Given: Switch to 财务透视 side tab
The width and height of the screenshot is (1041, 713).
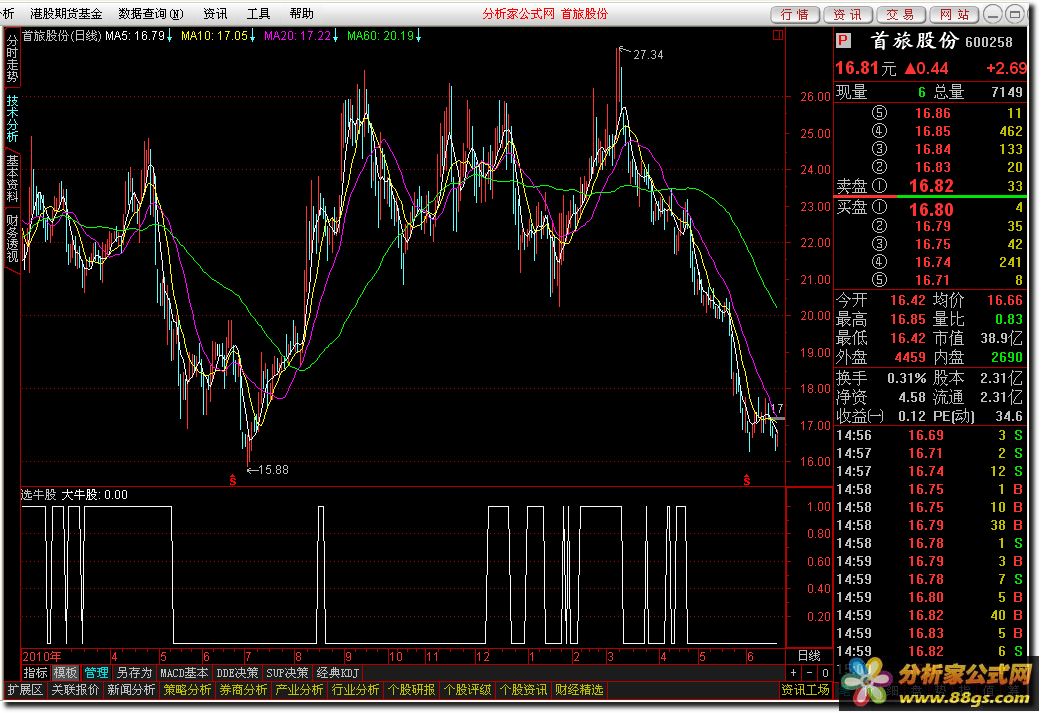Looking at the screenshot, I should pyautogui.click(x=12, y=238).
